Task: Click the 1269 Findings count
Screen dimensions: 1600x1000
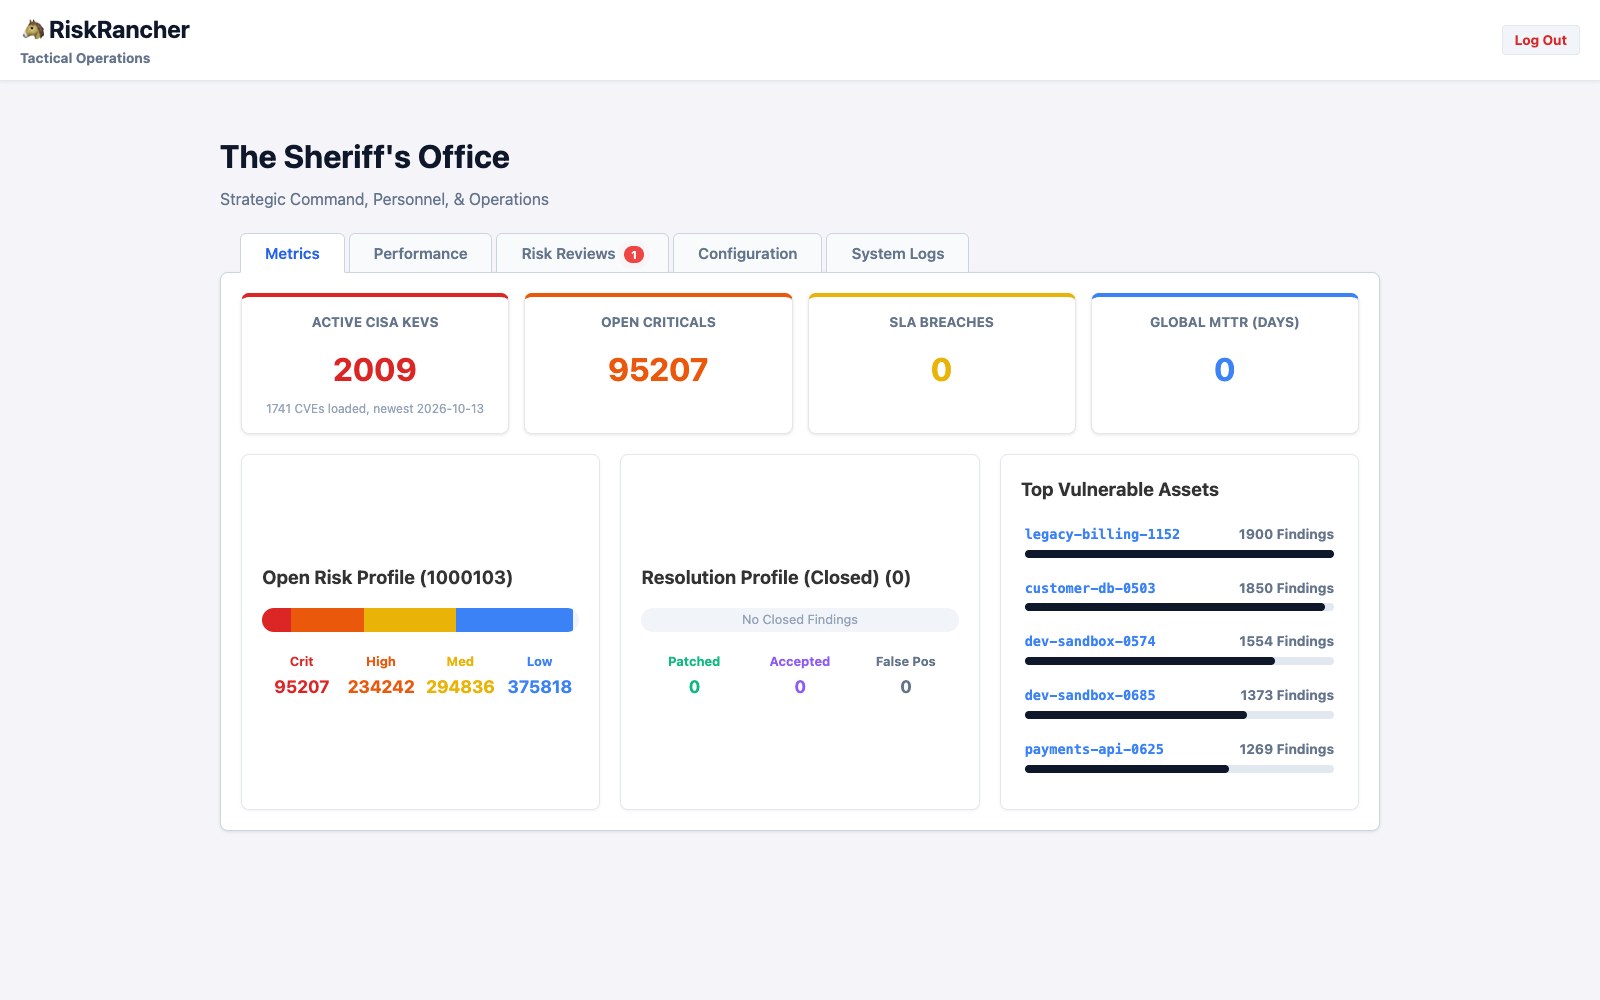Action: click(1286, 749)
